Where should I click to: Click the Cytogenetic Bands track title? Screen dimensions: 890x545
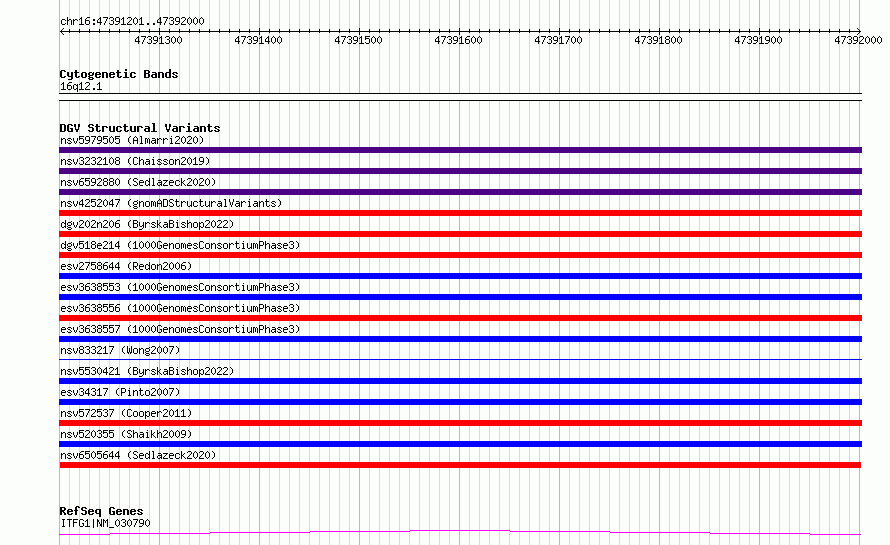[119, 74]
